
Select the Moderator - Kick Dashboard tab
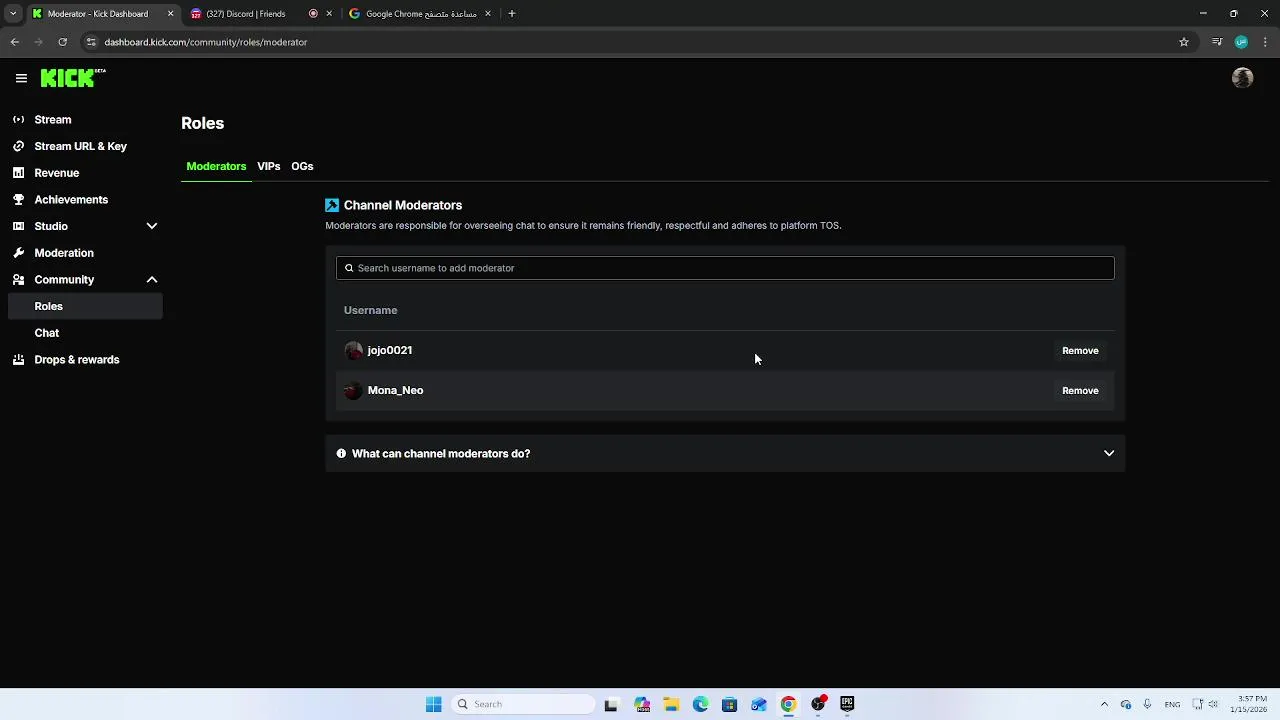[102, 14]
